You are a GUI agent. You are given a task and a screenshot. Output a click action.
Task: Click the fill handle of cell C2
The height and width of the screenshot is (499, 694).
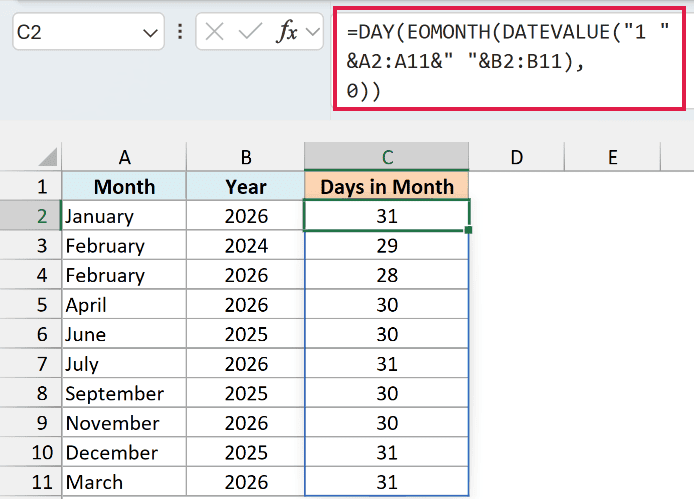(x=469, y=230)
